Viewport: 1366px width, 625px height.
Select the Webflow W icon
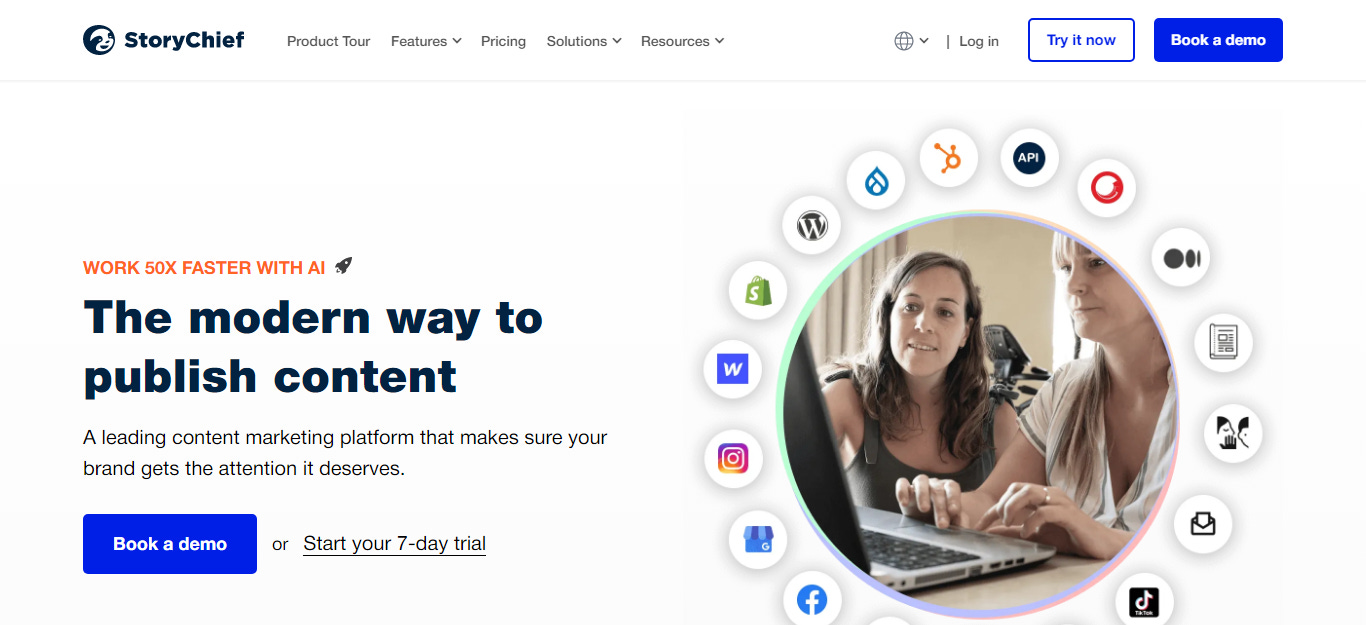(733, 369)
